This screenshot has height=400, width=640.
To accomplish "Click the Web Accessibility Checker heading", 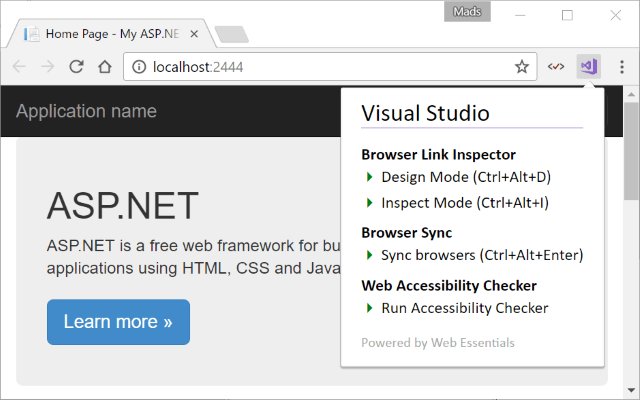I will pyautogui.click(x=449, y=286).
